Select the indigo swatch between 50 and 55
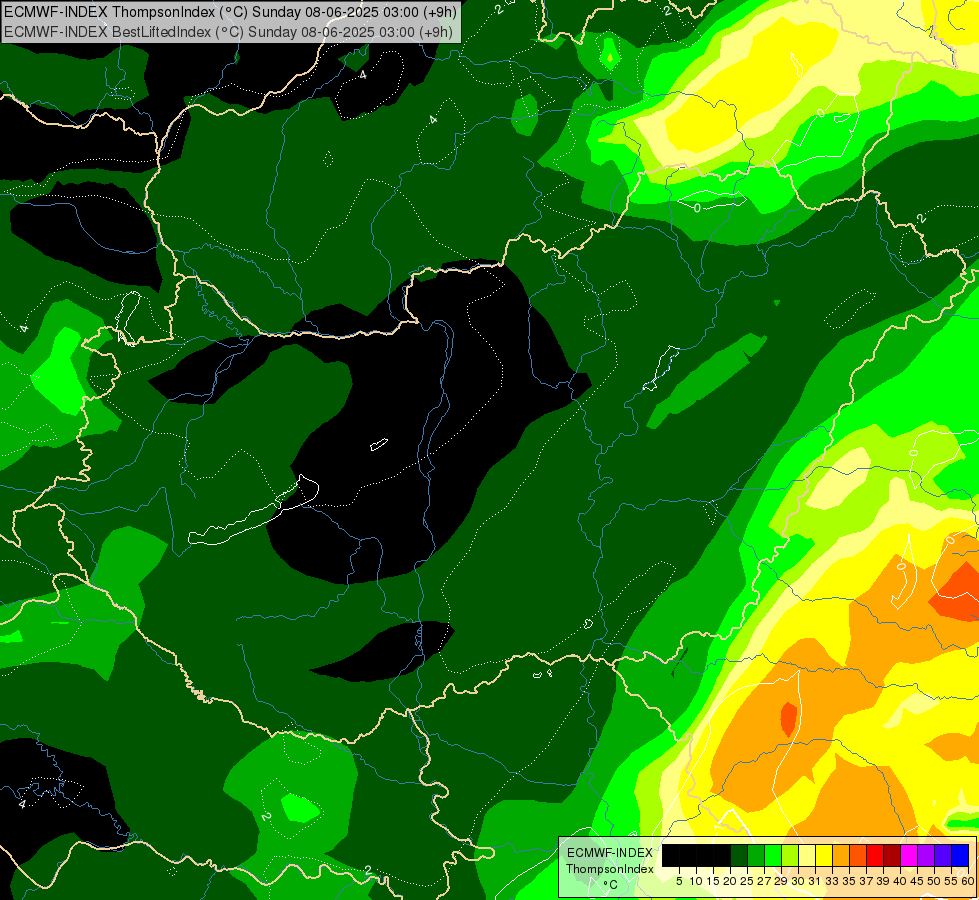 tap(943, 855)
